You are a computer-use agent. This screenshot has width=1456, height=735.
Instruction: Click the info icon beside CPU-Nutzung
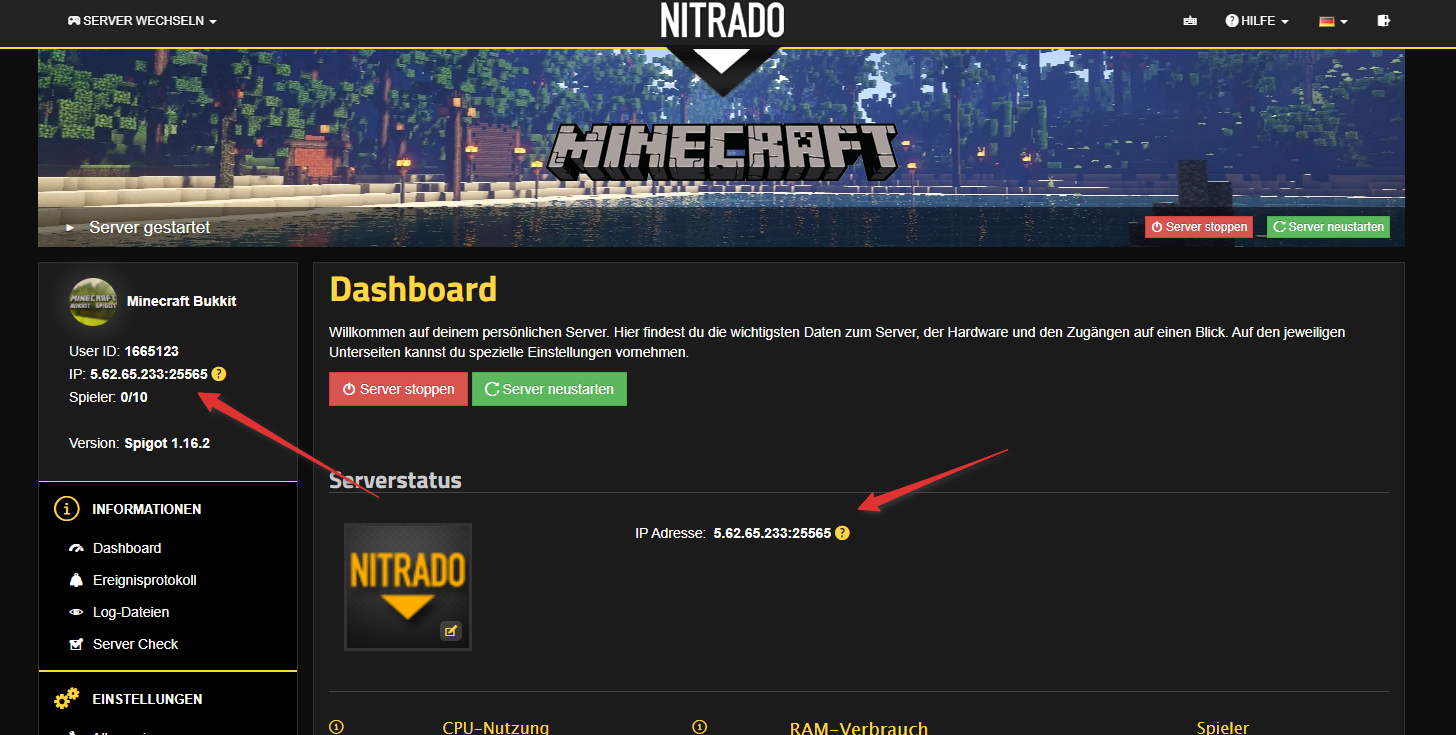pos(336,727)
